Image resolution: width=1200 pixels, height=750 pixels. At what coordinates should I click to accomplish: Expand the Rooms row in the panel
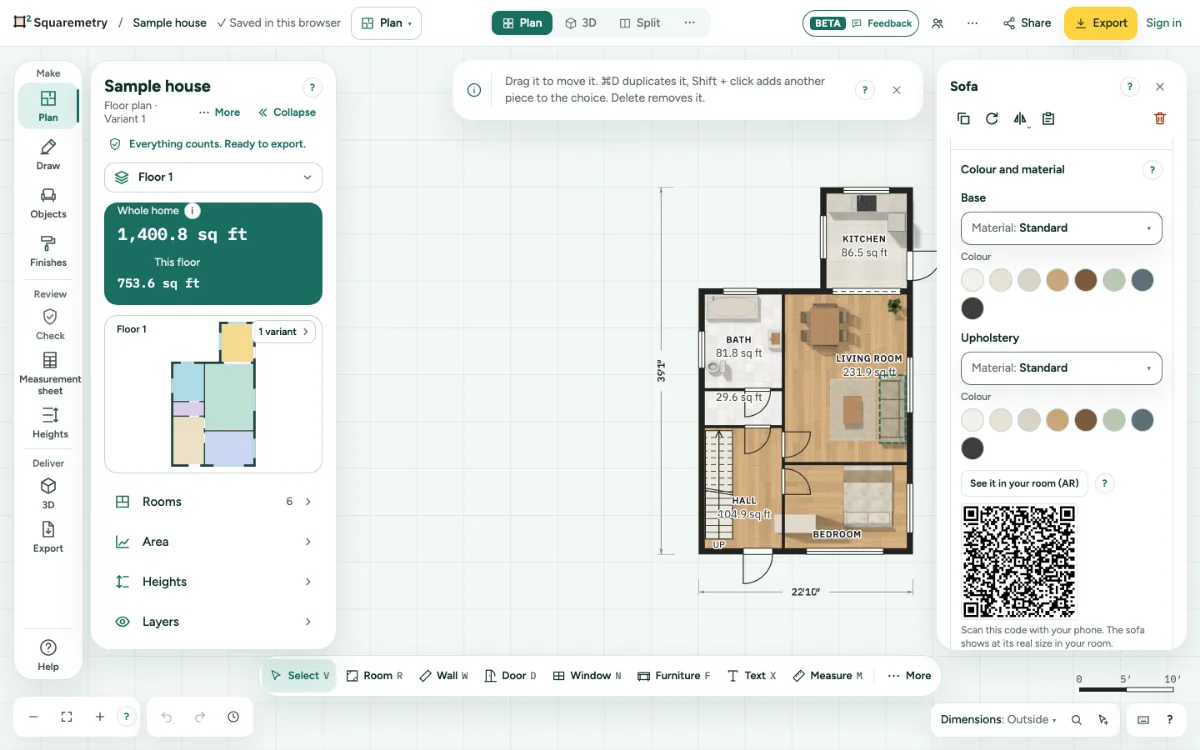point(213,502)
